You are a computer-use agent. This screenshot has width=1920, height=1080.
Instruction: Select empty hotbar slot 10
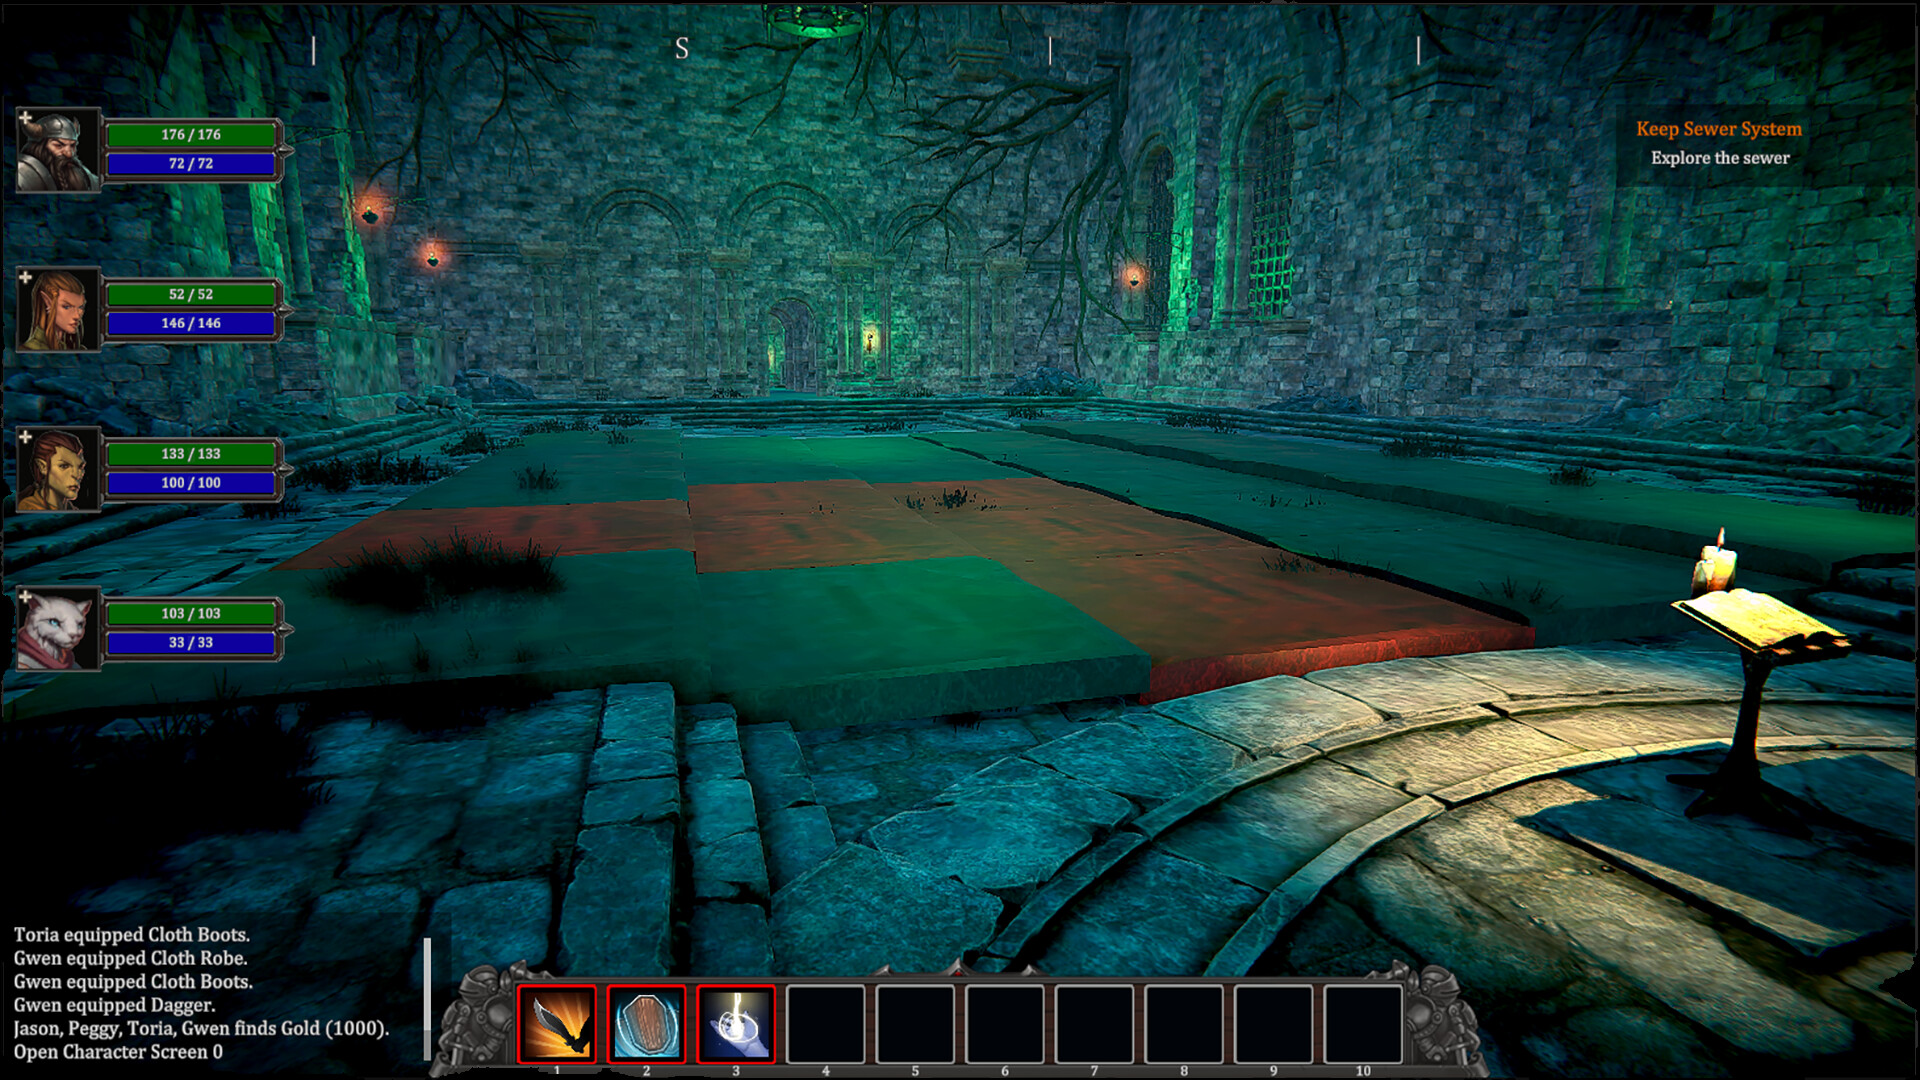click(x=1363, y=1023)
